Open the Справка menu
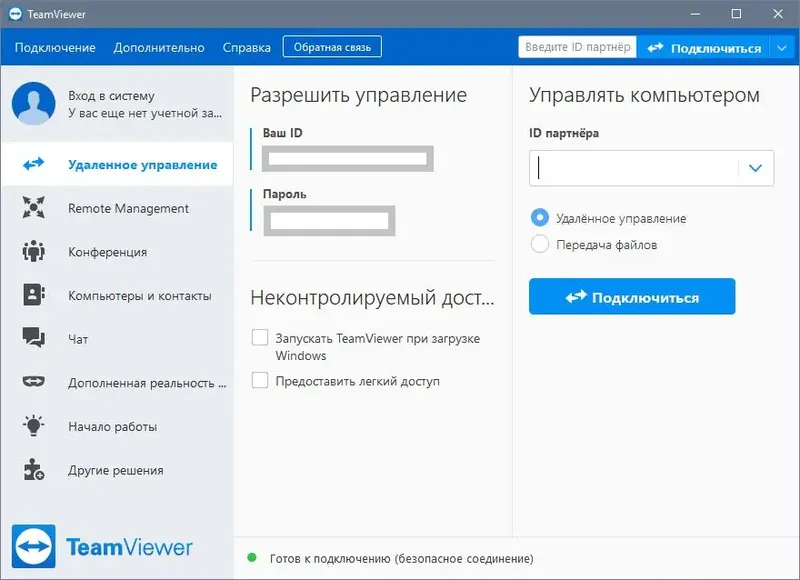Screen dimensions: 800x580 click(x=246, y=47)
